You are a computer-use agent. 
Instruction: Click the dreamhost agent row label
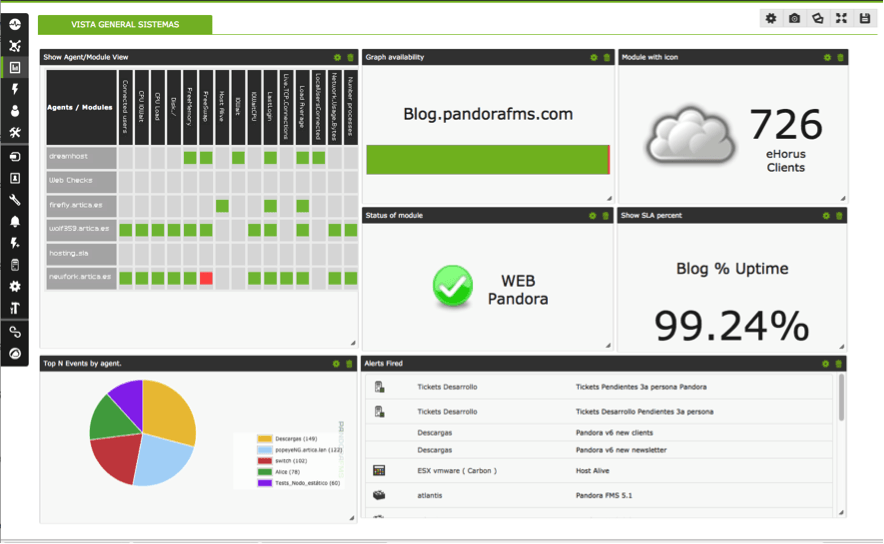click(81, 157)
